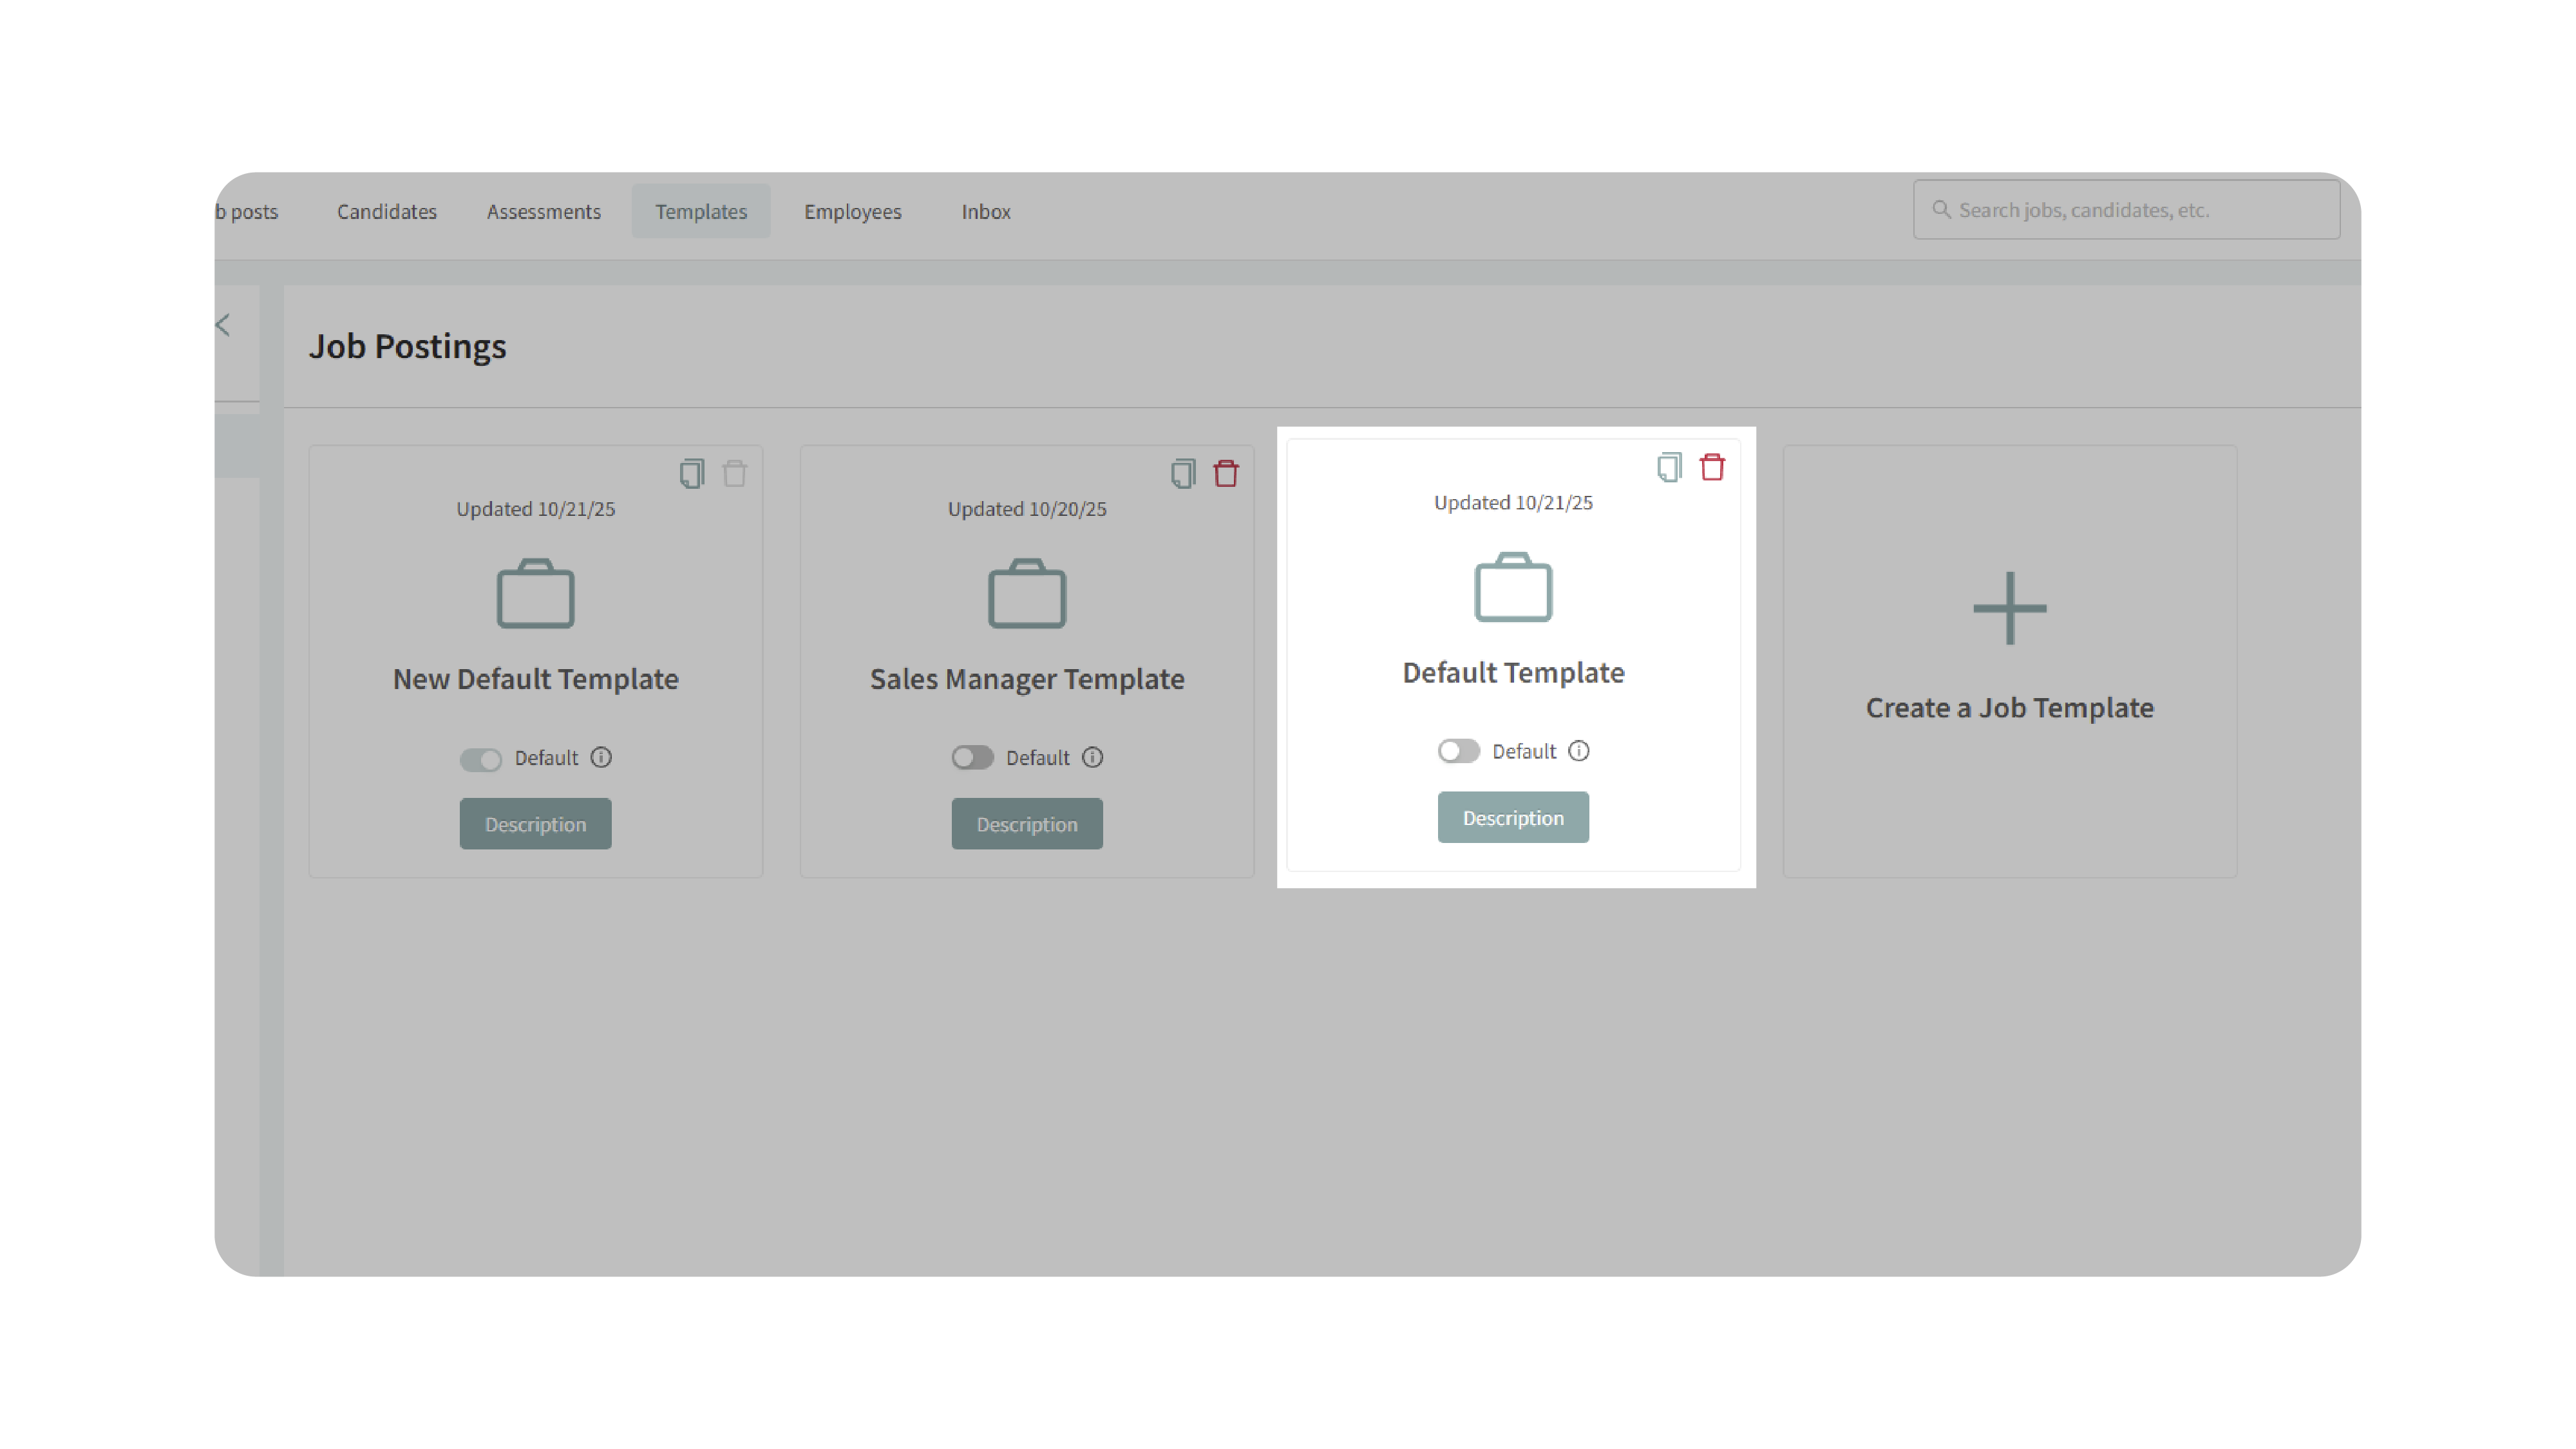The width and height of the screenshot is (2576, 1449).
Task: Switch to the Assessments tab
Action: (x=544, y=211)
